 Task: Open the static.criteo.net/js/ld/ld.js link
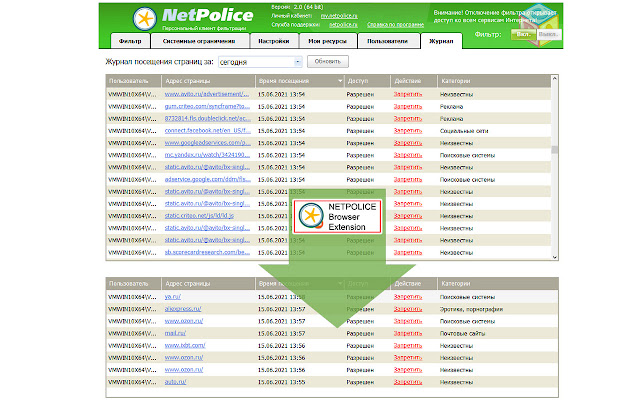coord(199,216)
